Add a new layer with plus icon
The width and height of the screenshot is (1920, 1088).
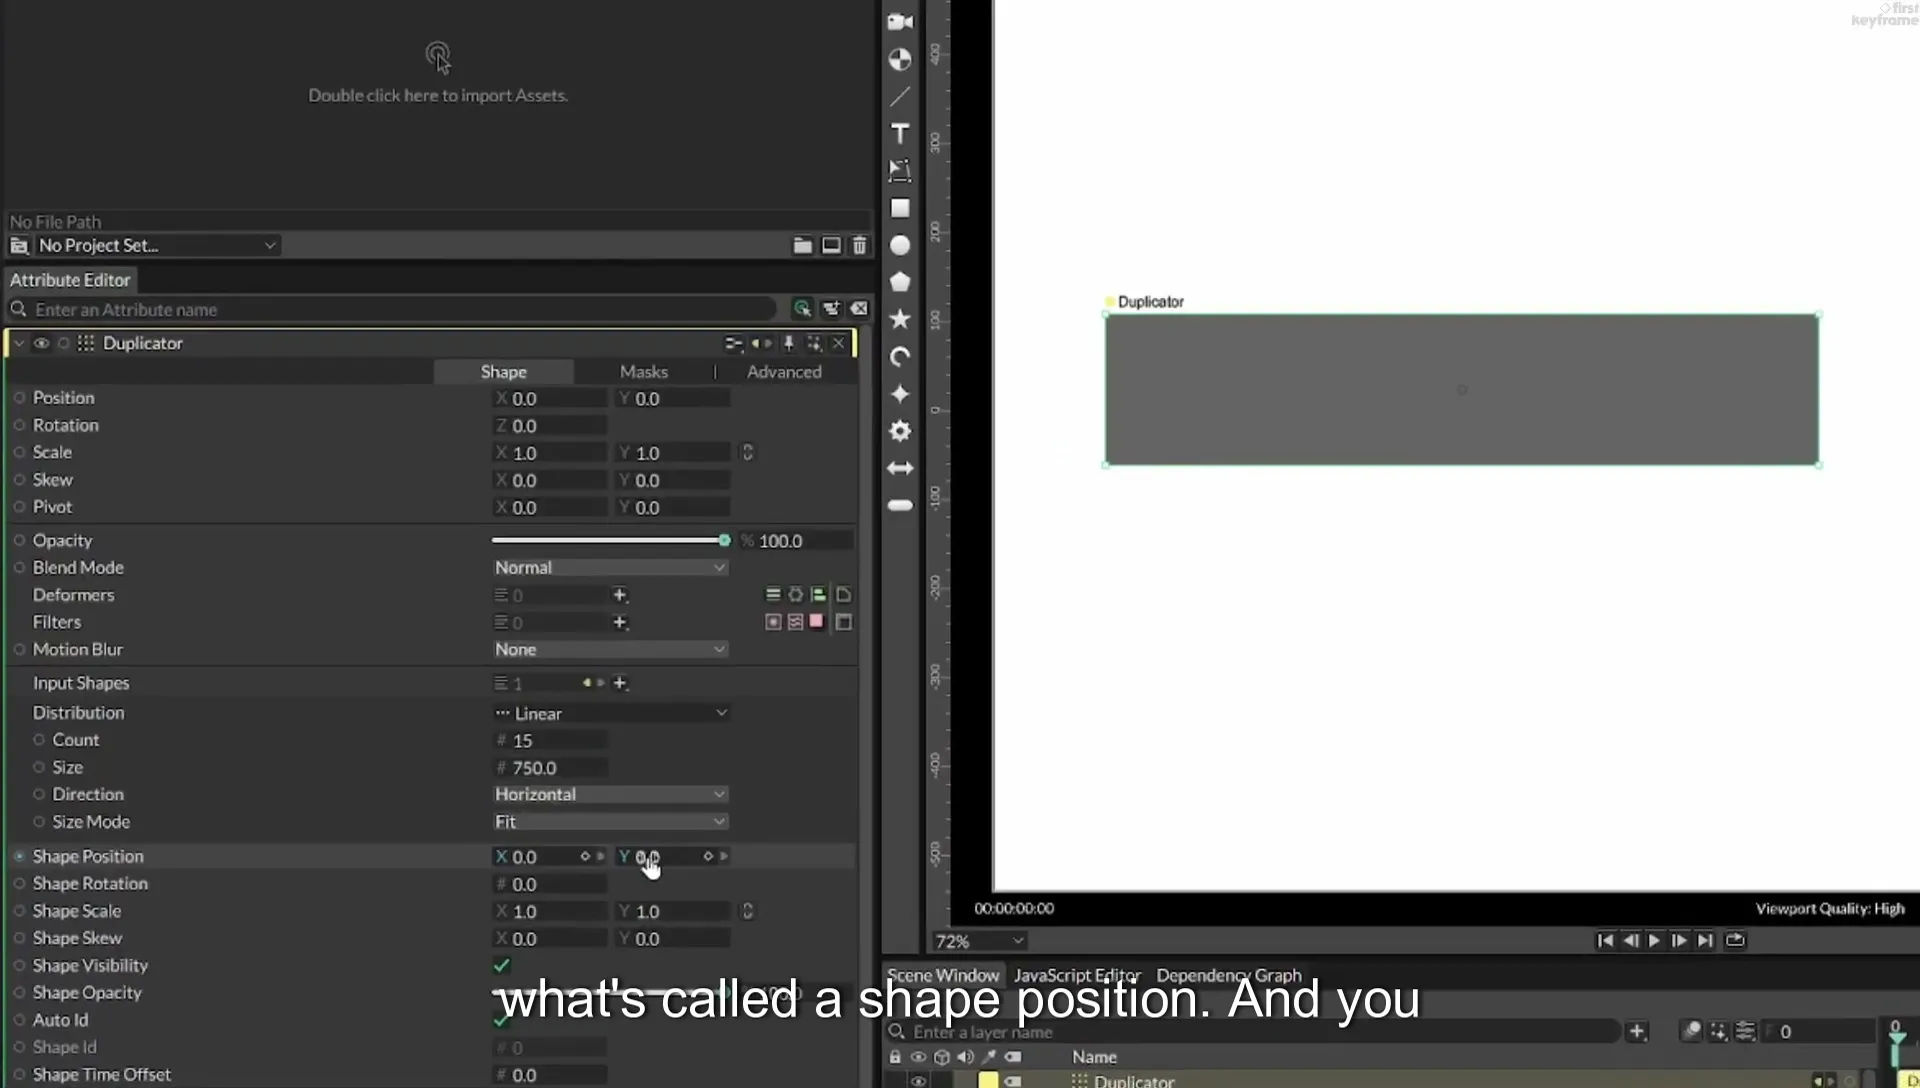pos(1637,1031)
